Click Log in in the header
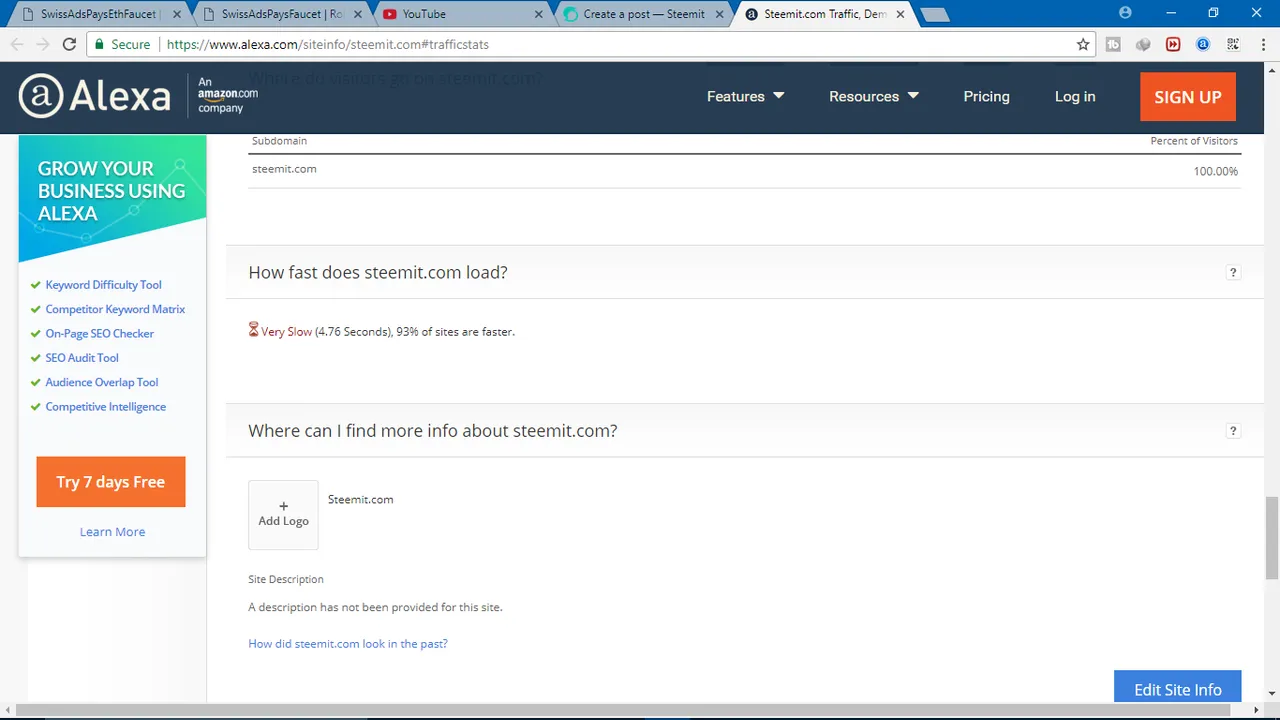1280x720 pixels. click(1075, 96)
